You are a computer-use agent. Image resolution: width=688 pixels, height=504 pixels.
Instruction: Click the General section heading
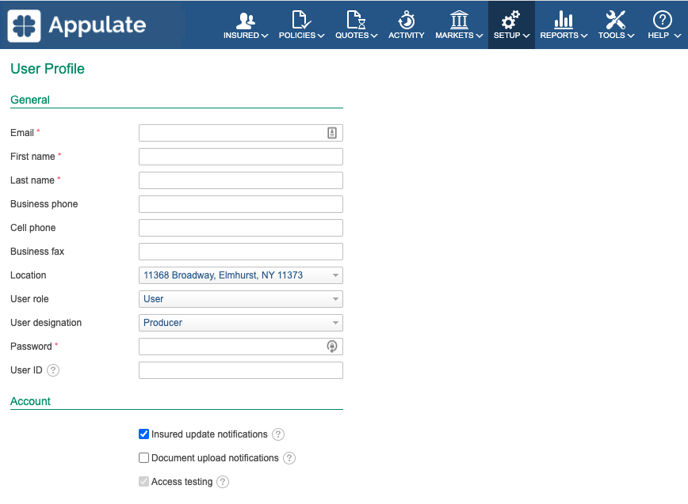coord(30,100)
